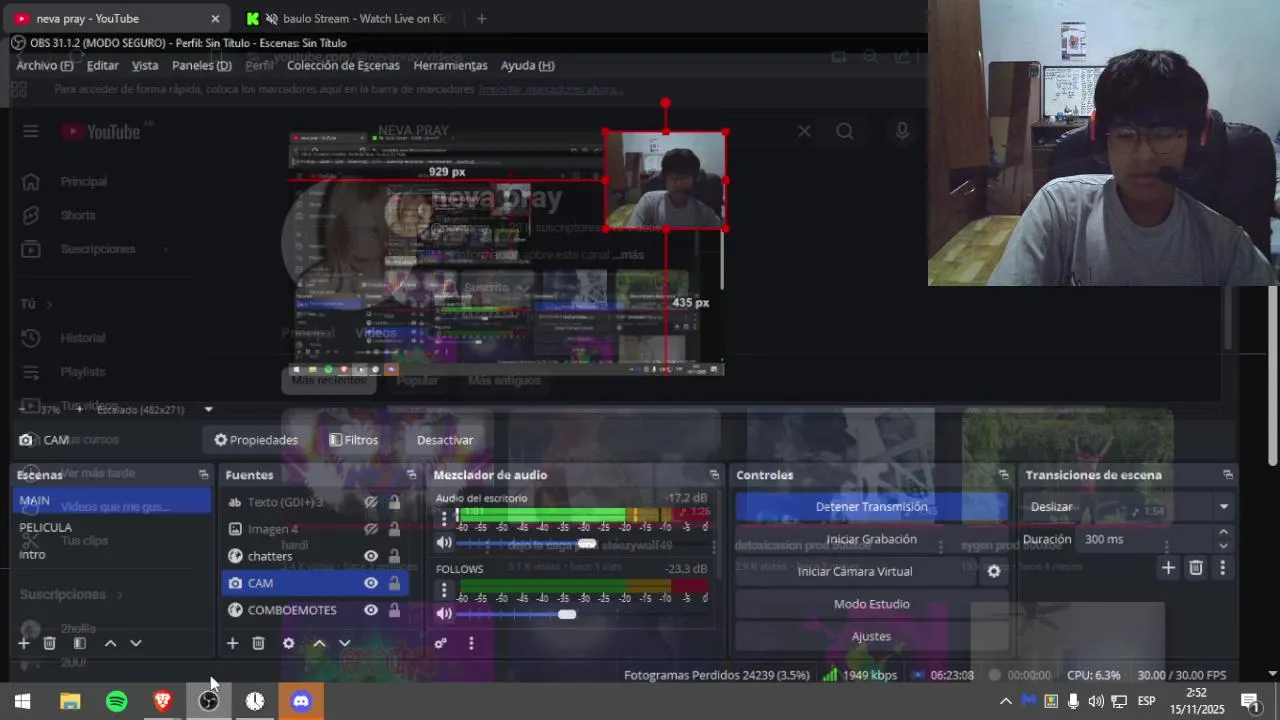Click the Desactivar button
The image size is (1280, 720).
445,440
